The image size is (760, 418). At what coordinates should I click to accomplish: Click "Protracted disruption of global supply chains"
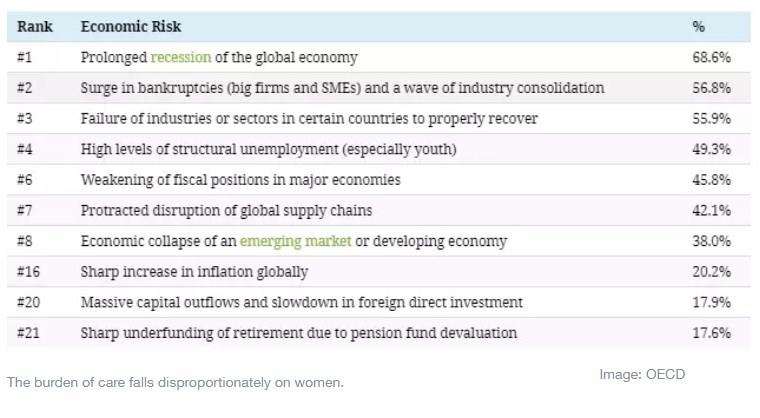[226, 211]
